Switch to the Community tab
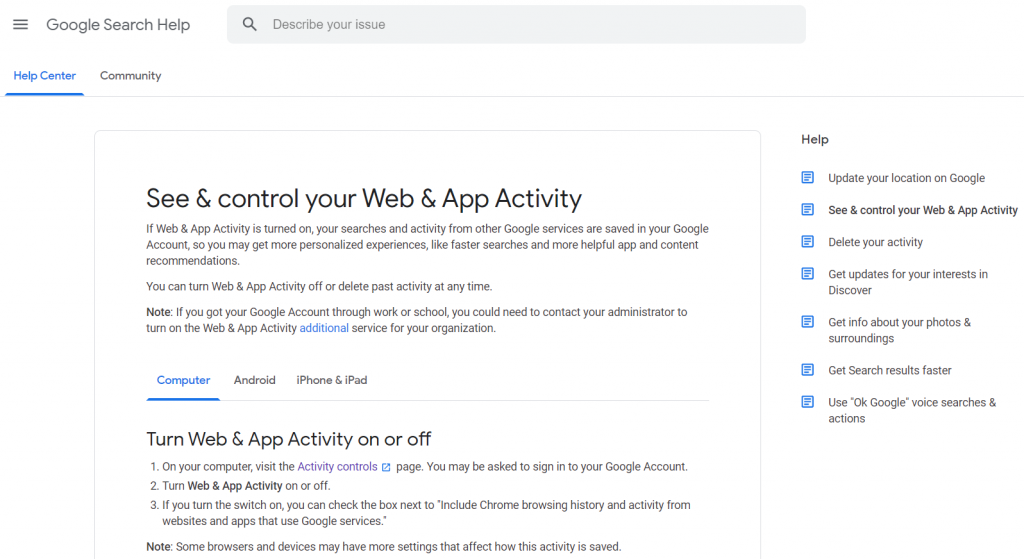1024x559 pixels. click(x=131, y=76)
